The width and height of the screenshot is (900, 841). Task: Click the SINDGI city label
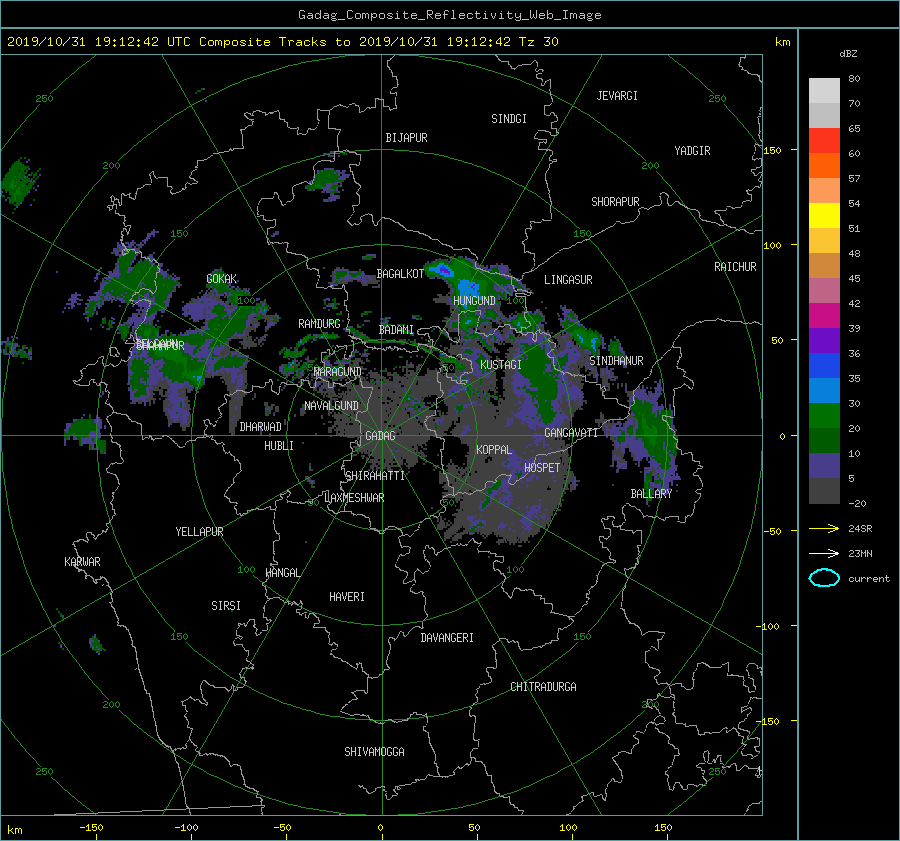(x=509, y=118)
